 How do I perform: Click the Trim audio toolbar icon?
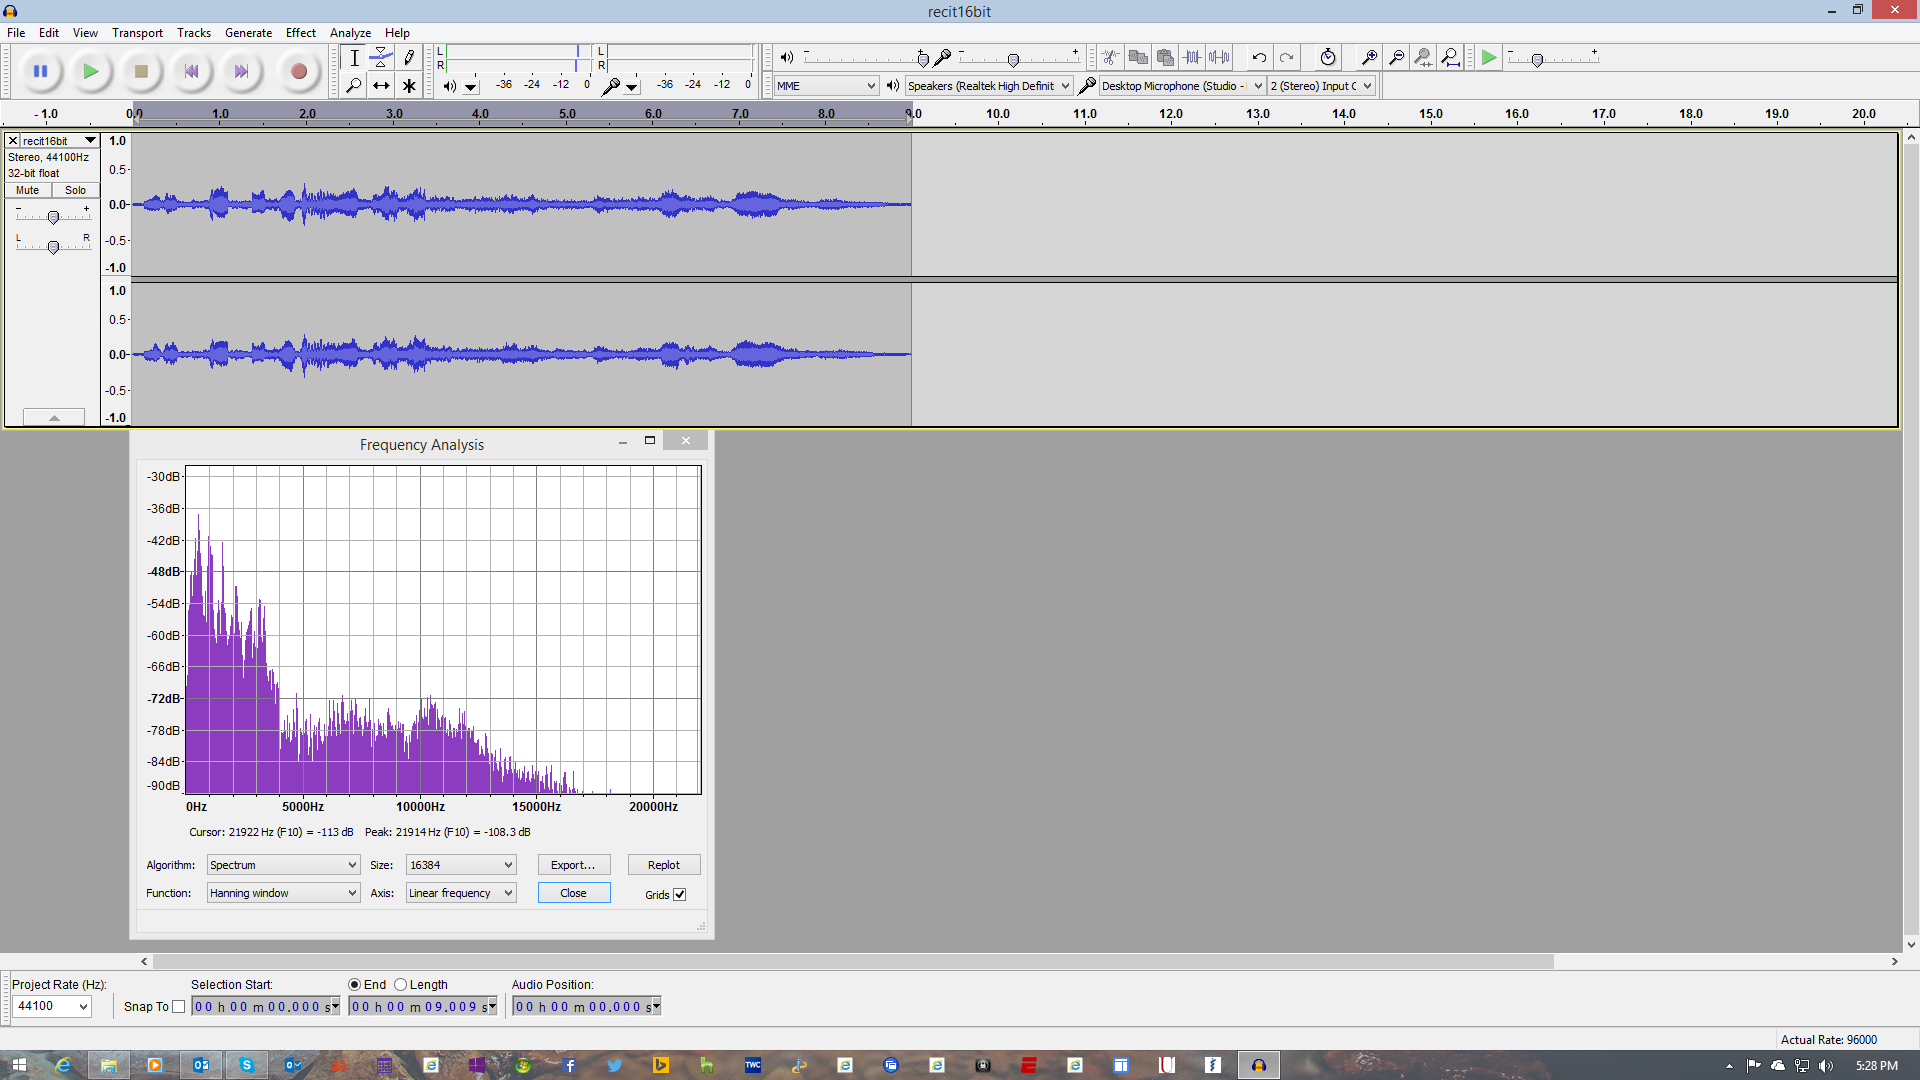(x=1192, y=57)
